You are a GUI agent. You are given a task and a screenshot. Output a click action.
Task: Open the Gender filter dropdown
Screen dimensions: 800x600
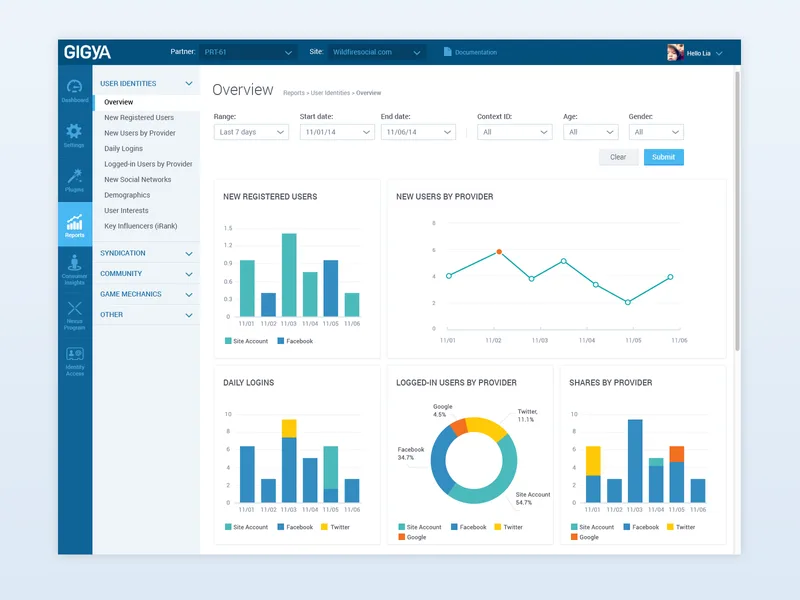[656, 132]
